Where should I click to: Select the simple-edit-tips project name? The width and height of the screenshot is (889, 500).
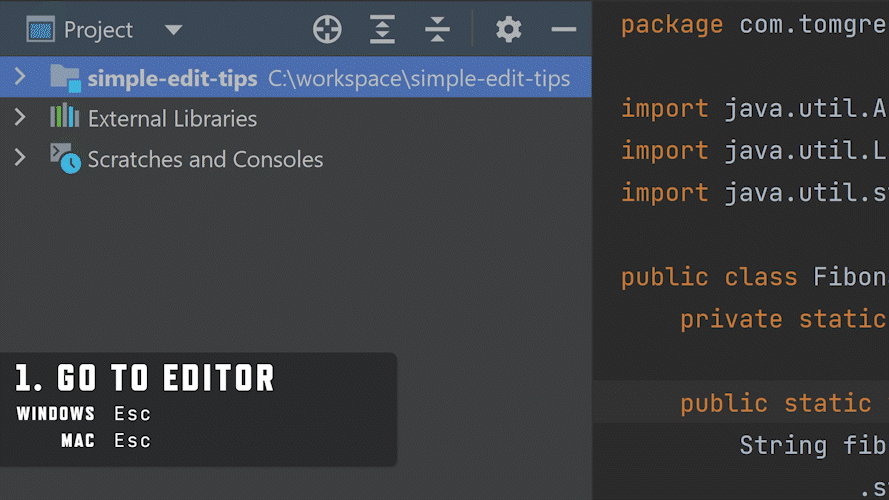point(172,78)
